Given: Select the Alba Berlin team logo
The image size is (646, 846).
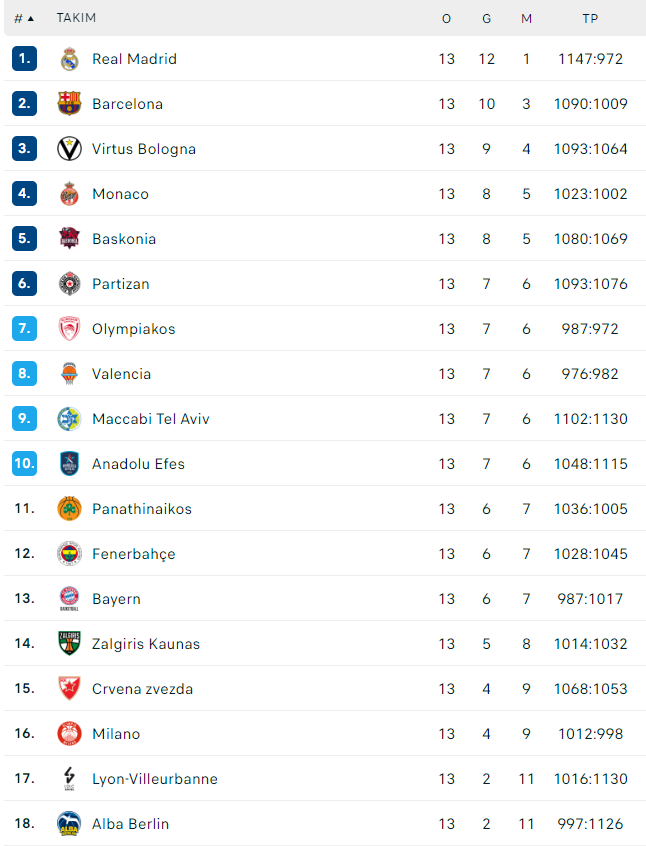Looking at the screenshot, I should tap(69, 823).
